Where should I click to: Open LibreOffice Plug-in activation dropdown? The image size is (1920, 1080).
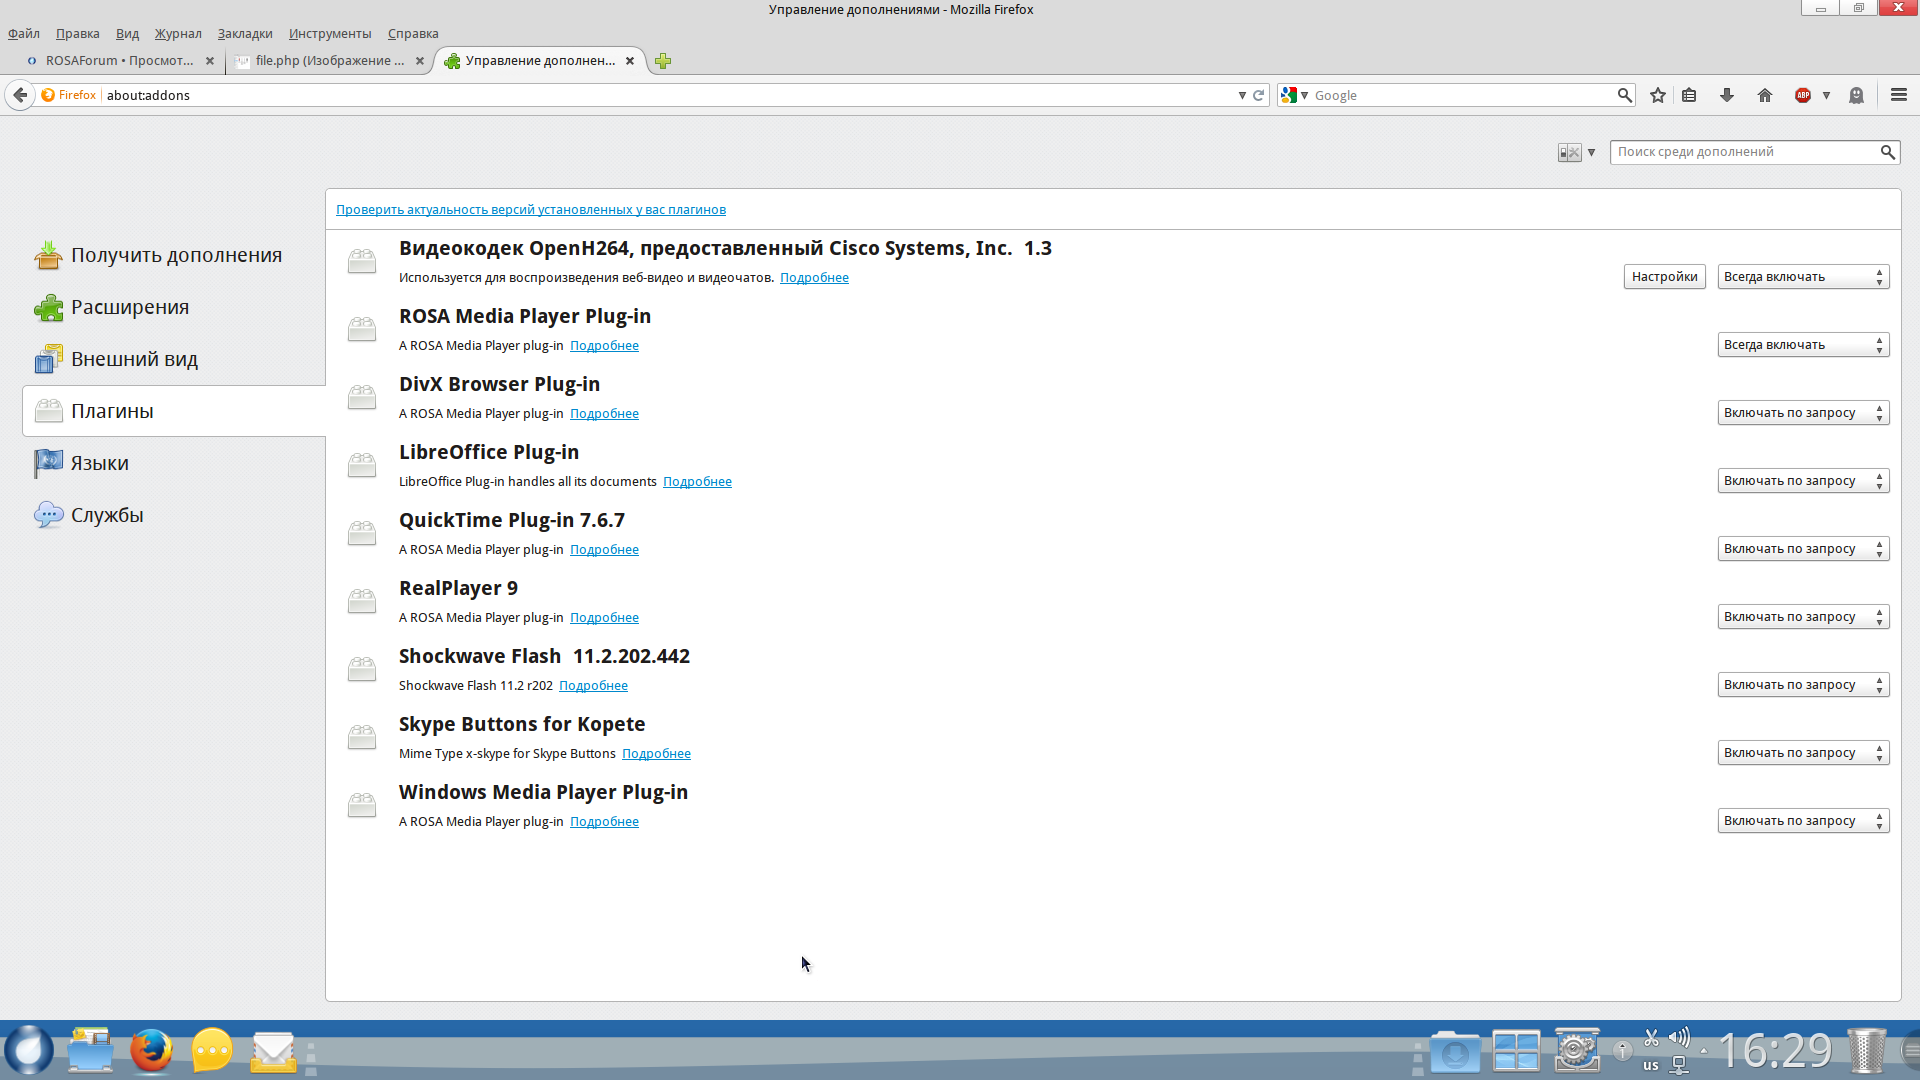pyautogui.click(x=1803, y=481)
